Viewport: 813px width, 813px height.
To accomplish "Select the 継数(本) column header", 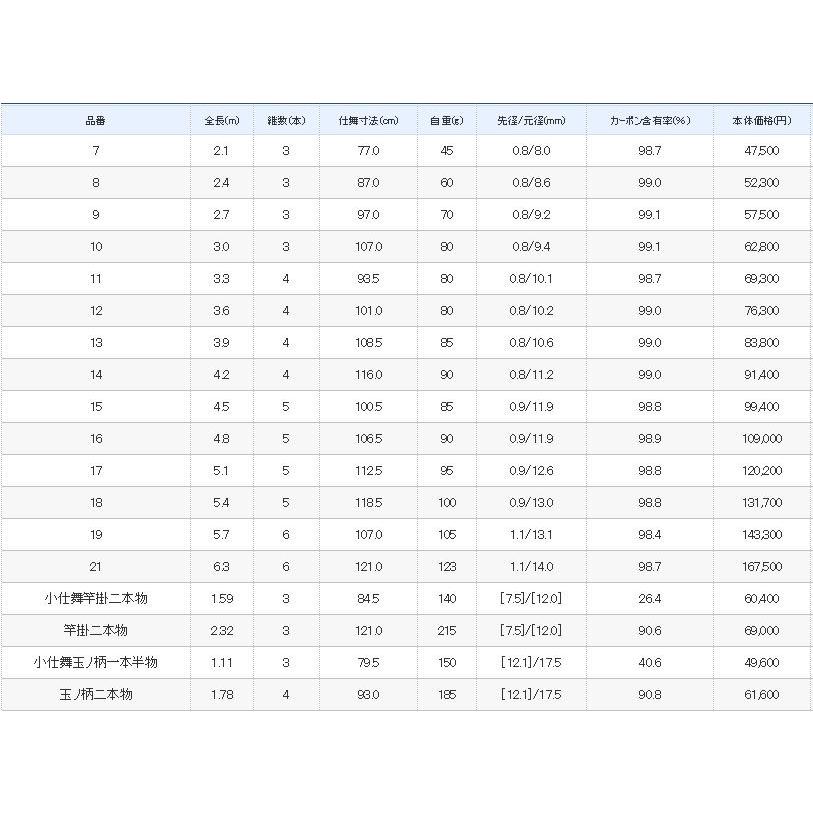I will 286,120.
